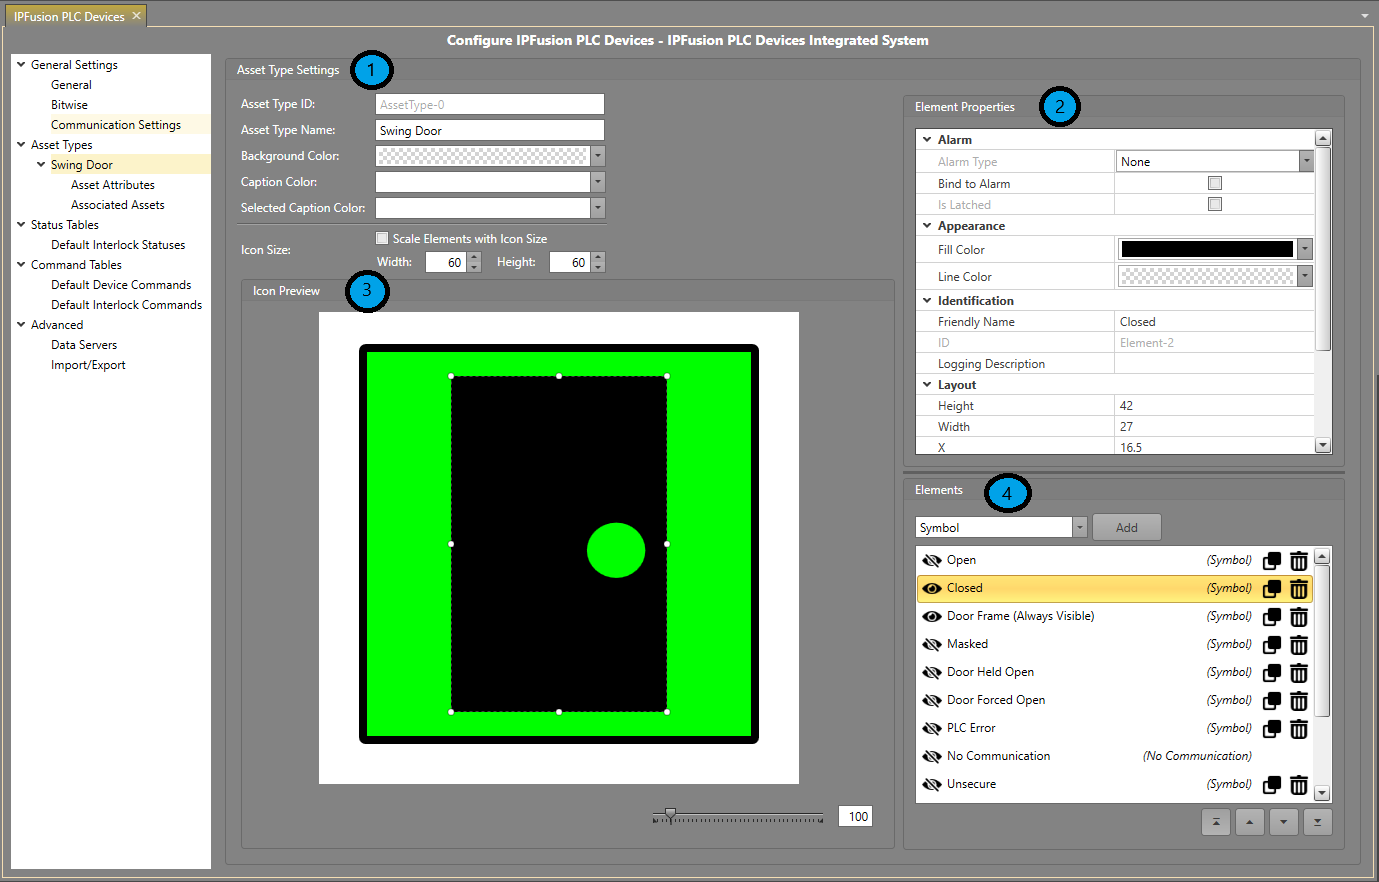1379x882 pixels.
Task: Delete the Door Frame (Always Visible) element
Action: pyautogui.click(x=1298, y=617)
